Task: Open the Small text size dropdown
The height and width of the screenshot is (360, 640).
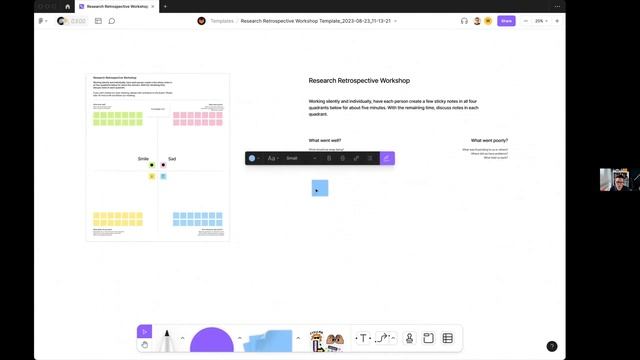Action: (x=301, y=158)
